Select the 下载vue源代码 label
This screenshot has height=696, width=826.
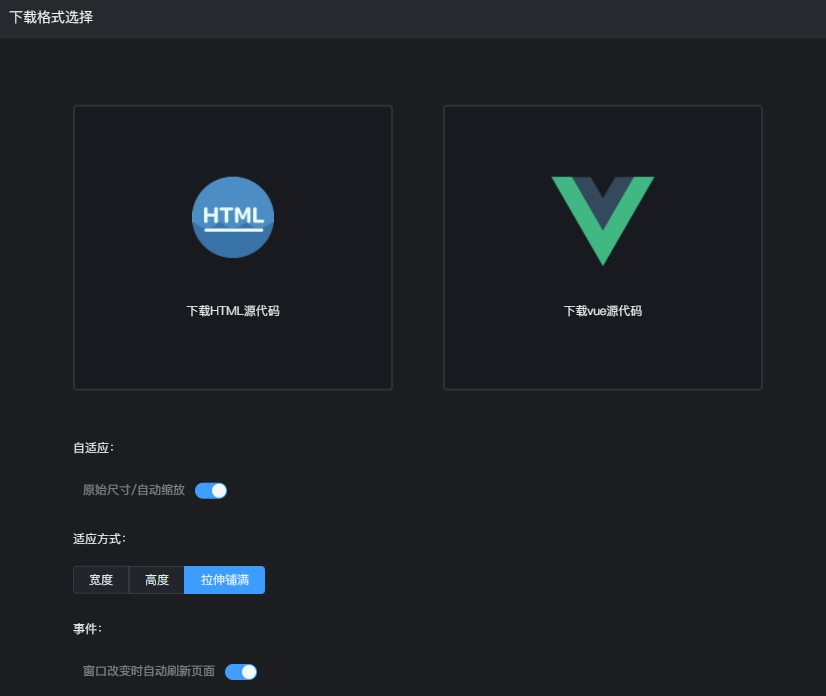click(603, 311)
